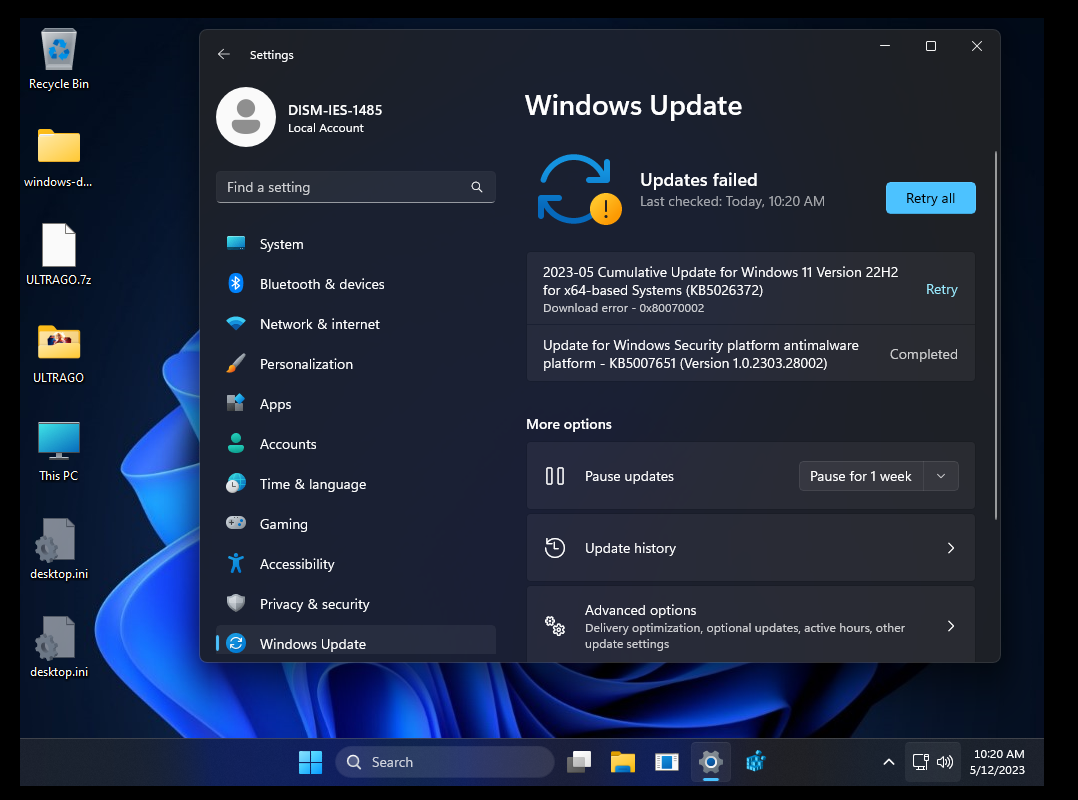Open Update history chevron
Screen dimensions: 1078x800
pyautogui.click(x=951, y=548)
